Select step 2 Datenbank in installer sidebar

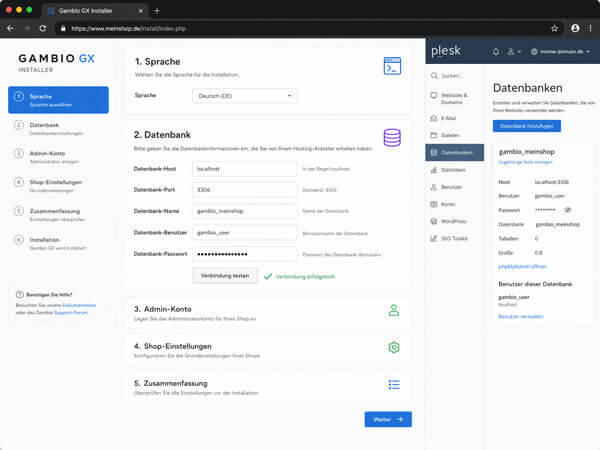tap(58, 129)
